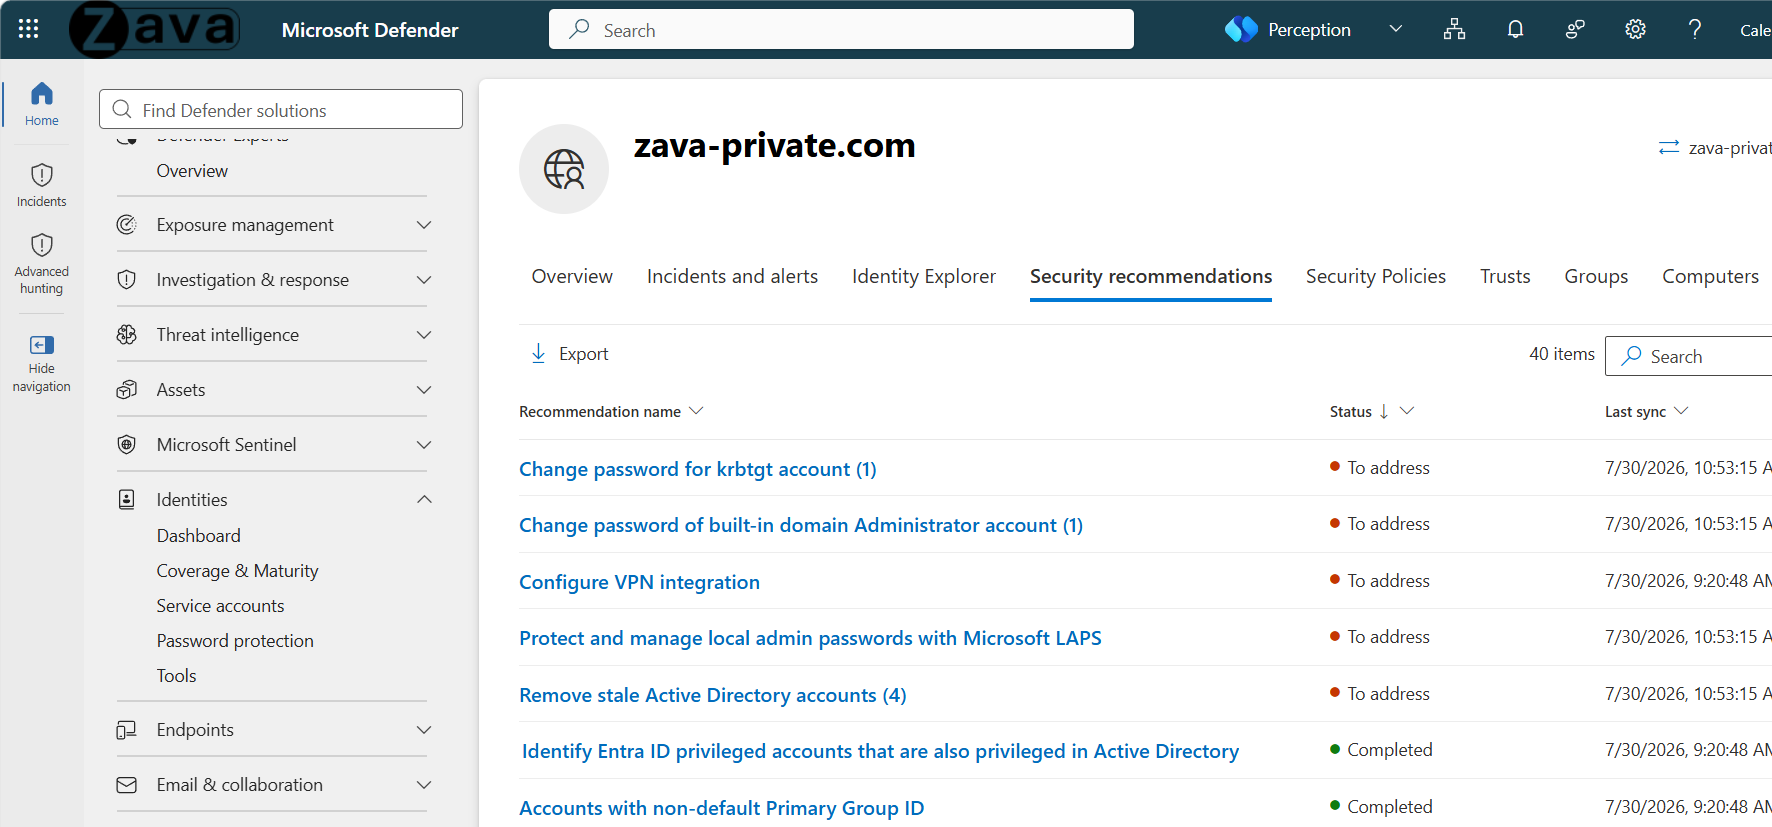Viewport: 1772px width, 827px height.
Task: Switch to the Identity Explorer tab
Action: 924,276
